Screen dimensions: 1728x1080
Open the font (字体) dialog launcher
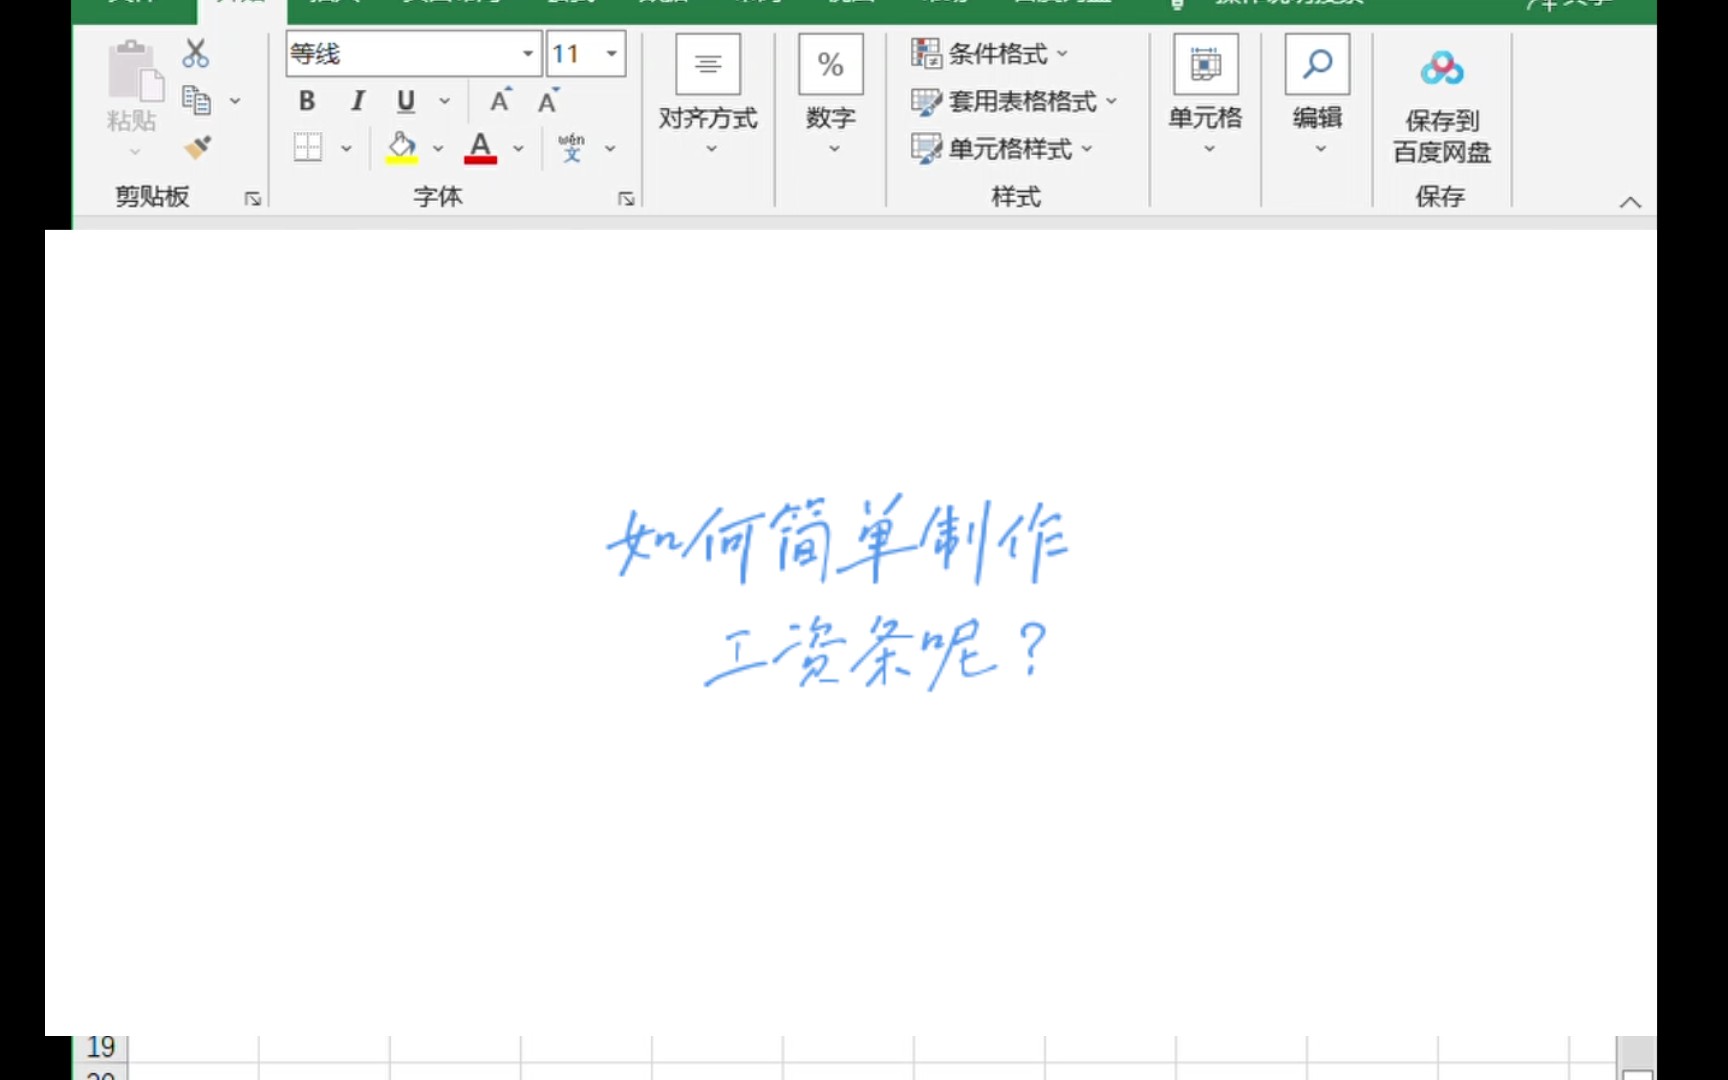[626, 199]
